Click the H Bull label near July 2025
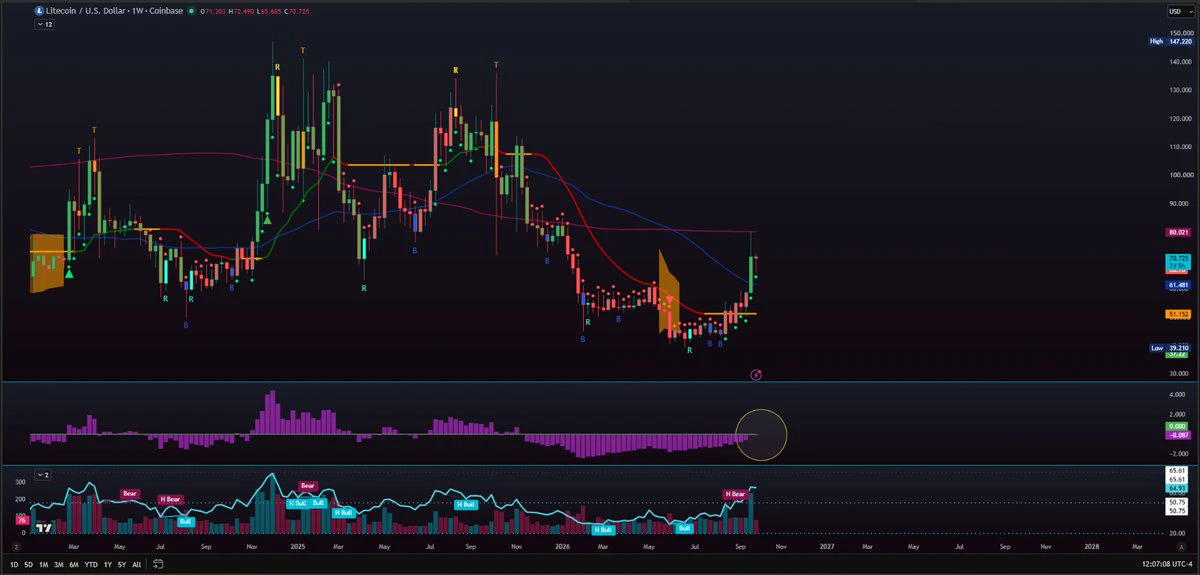The height and width of the screenshot is (575, 1200). [x=466, y=504]
